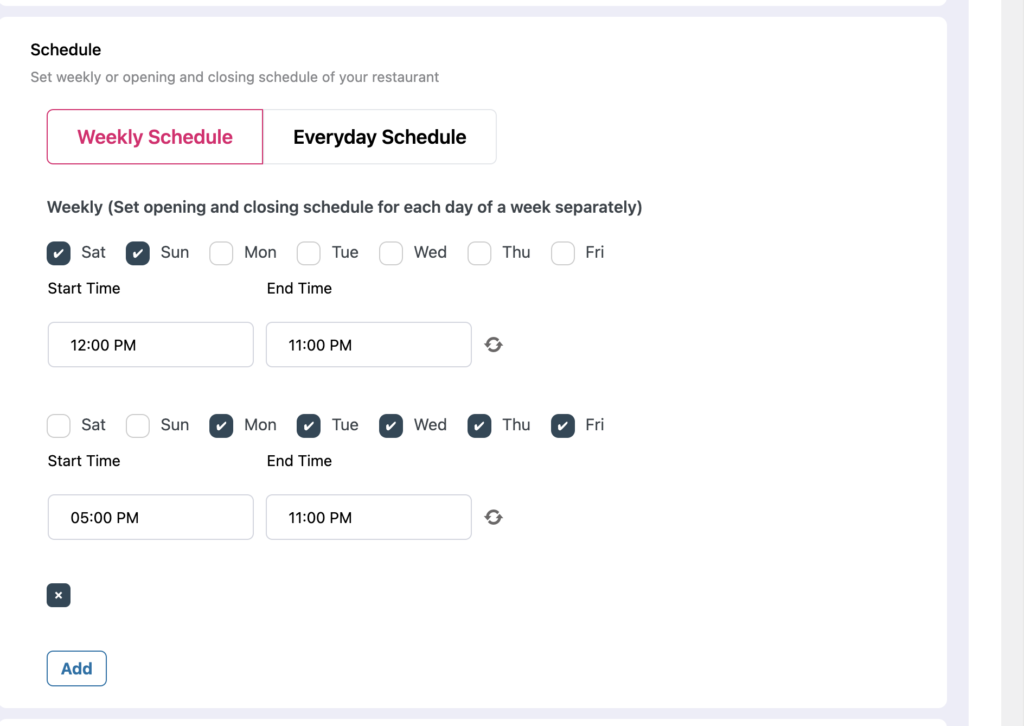Switch to the Weekly Schedule tab
The image size is (1024, 726).
155,137
